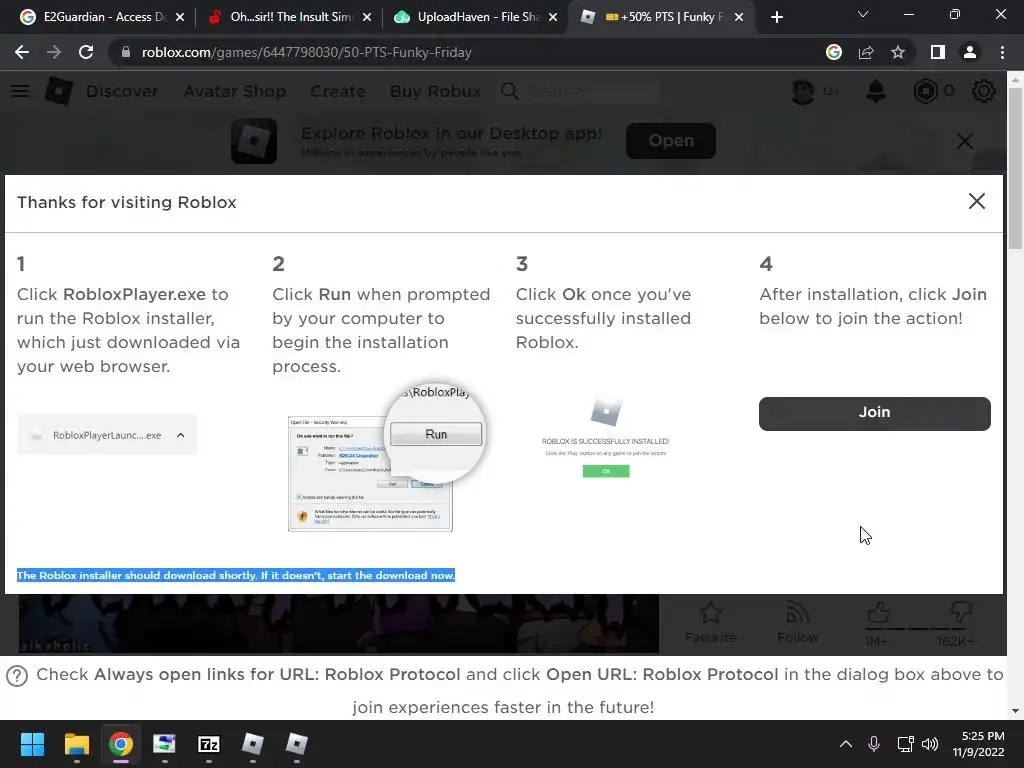Close the Funky Friday tab
Screen dimensions: 1024x768
(x=739, y=17)
